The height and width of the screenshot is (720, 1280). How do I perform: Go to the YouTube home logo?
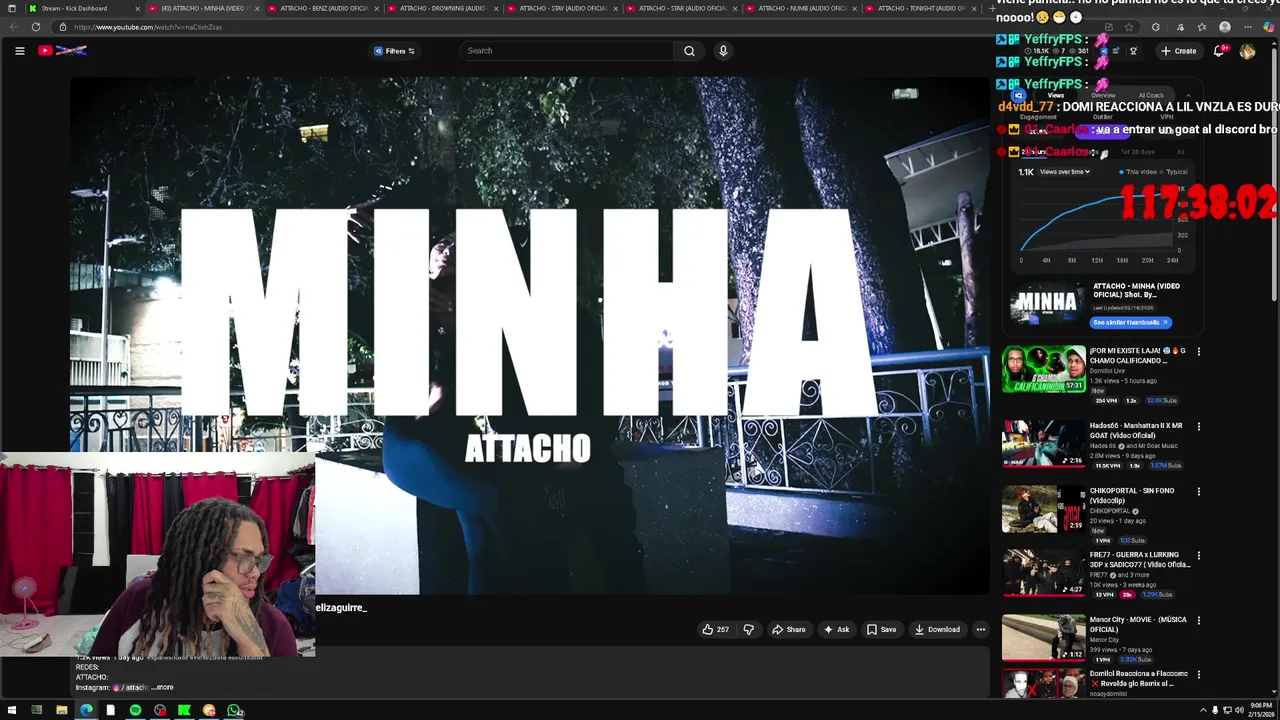point(63,51)
